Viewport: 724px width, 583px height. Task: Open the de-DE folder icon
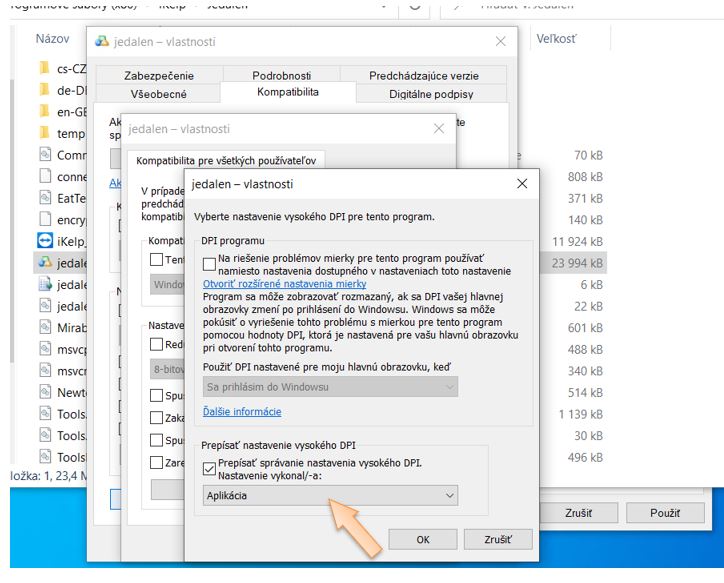(x=44, y=90)
